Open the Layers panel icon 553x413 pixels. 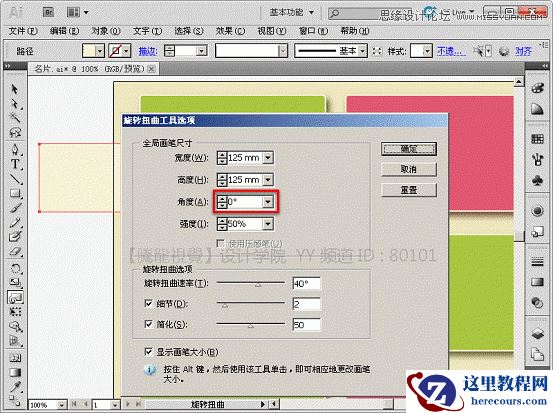pos(537,333)
